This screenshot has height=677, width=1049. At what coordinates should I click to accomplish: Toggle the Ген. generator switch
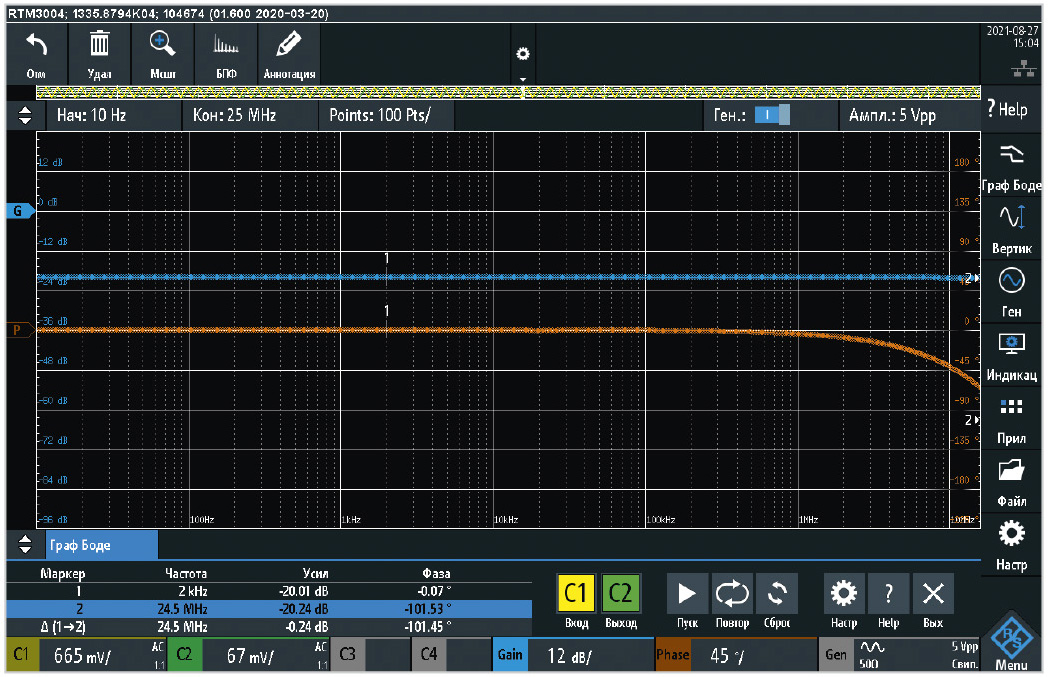772,115
